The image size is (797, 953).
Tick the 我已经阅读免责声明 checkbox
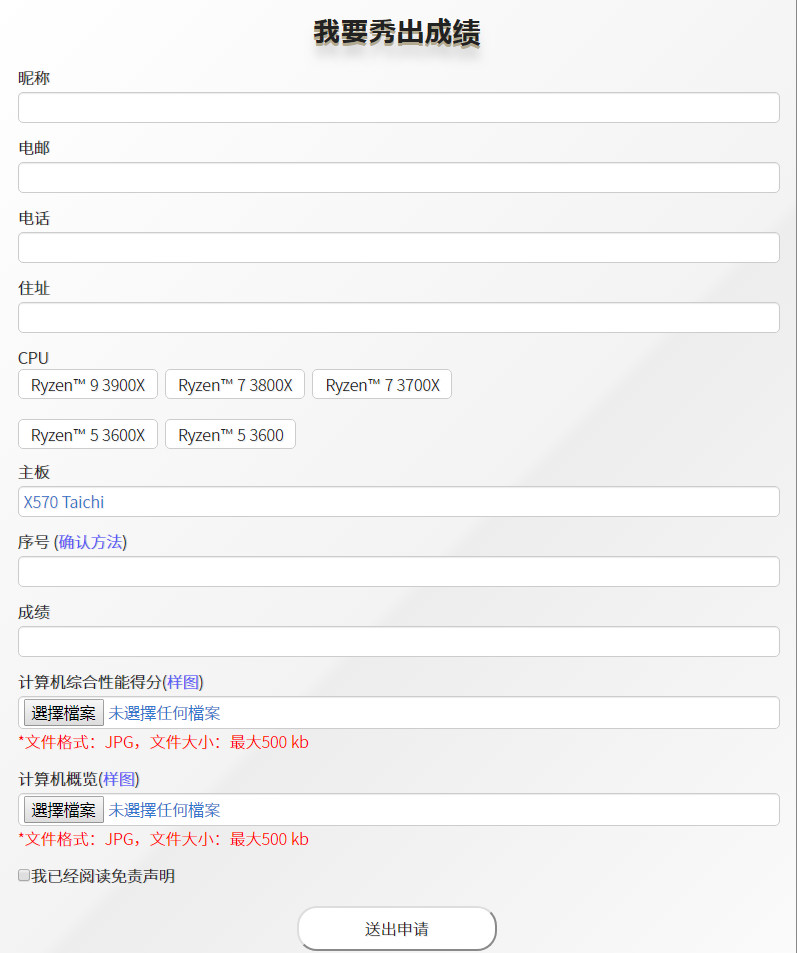click(x=24, y=876)
